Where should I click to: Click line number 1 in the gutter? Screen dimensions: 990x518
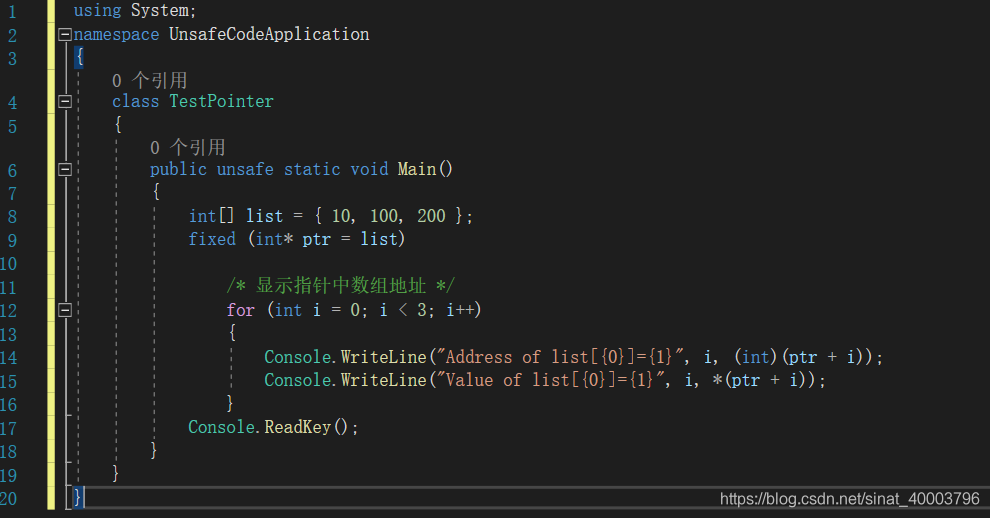(12, 11)
